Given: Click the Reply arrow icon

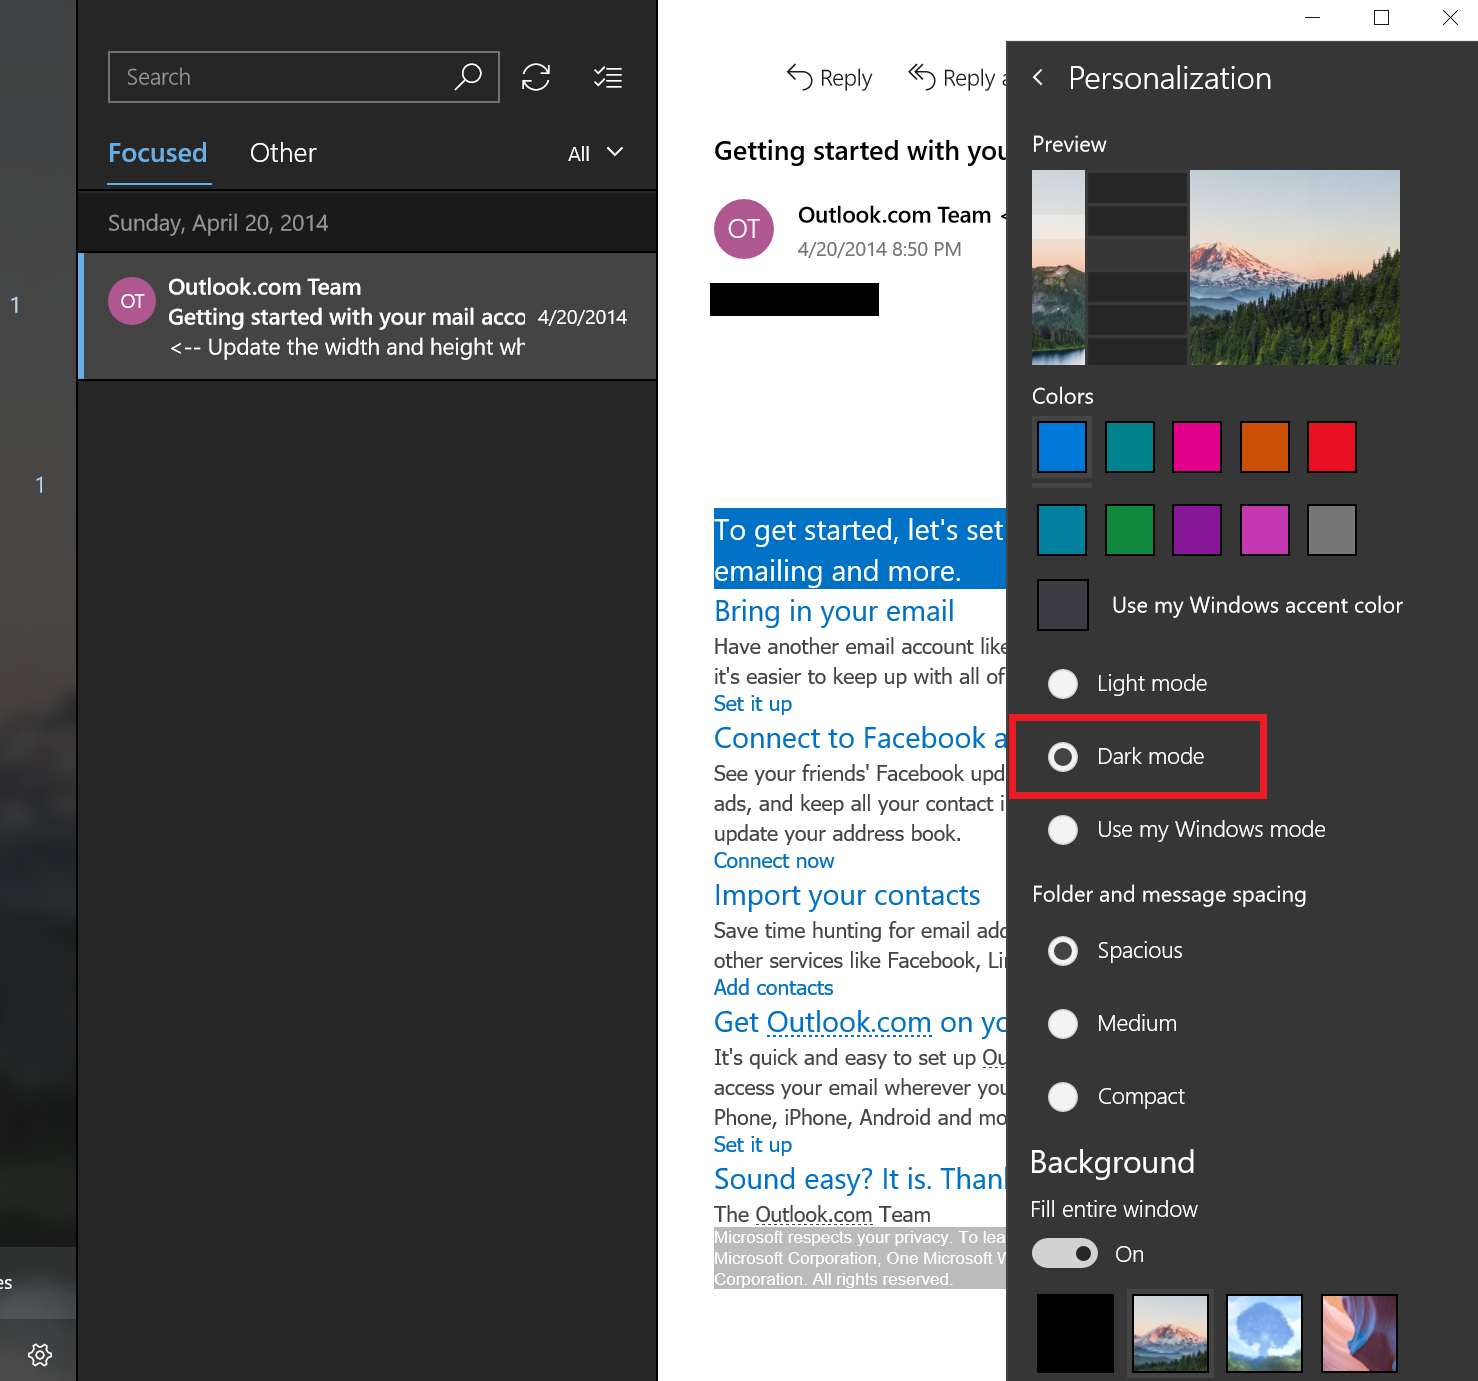Looking at the screenshot, I should click(799, 77).
